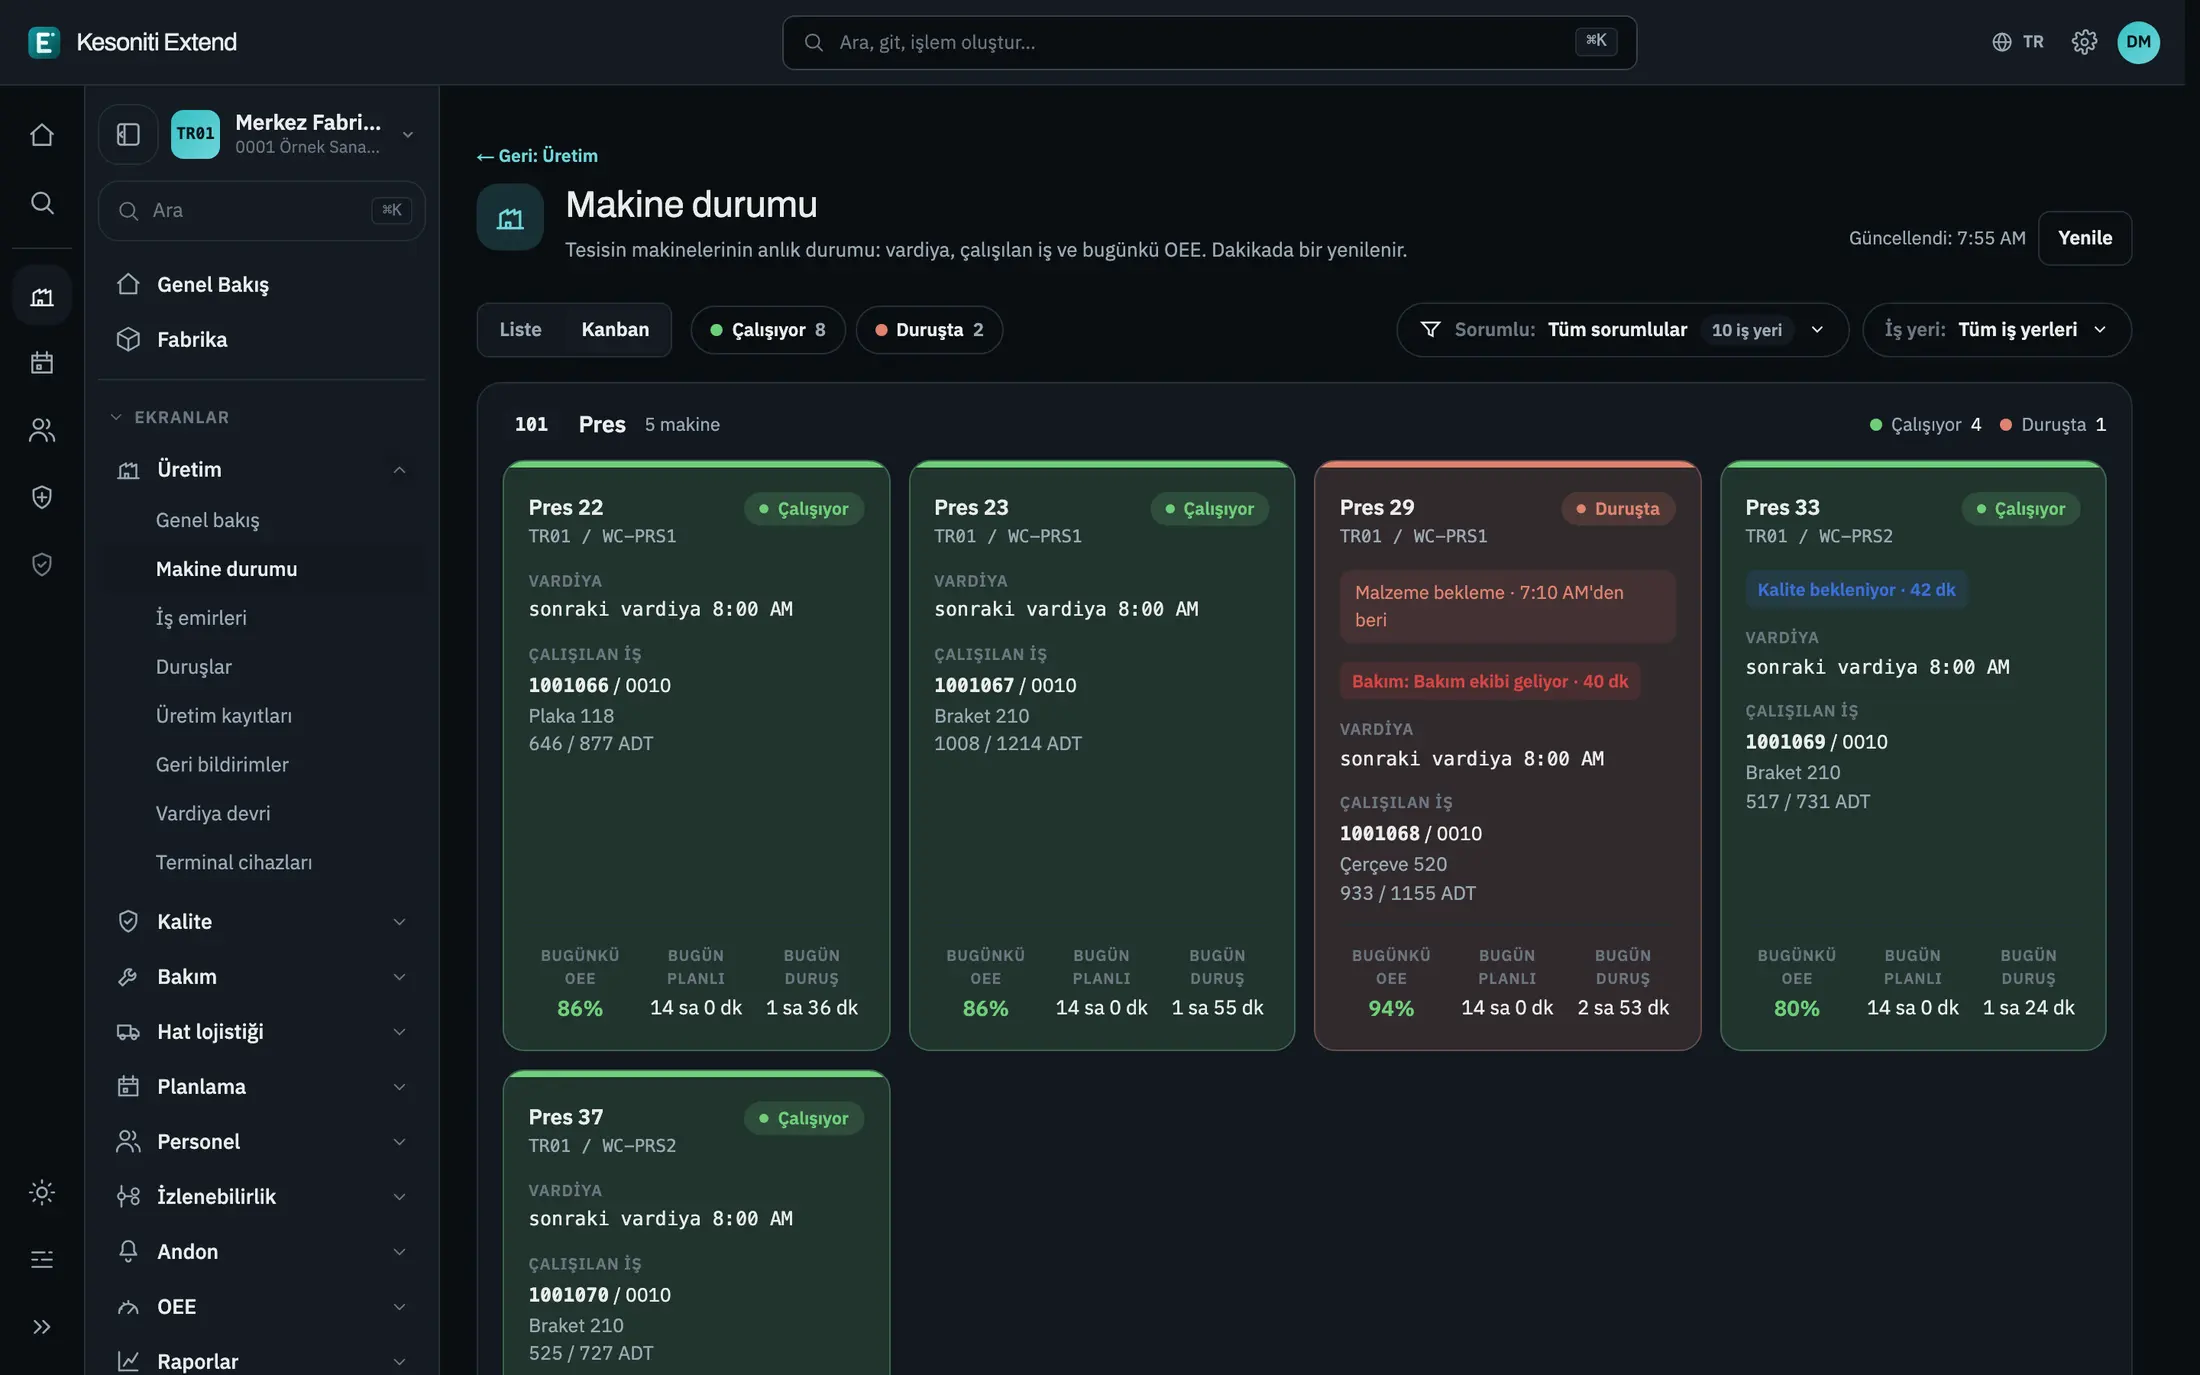Image resolution: width=2200 pixels, height=1375 pixels.
Task: Open the calendar icon in left rail
Action: pos(42,362)
